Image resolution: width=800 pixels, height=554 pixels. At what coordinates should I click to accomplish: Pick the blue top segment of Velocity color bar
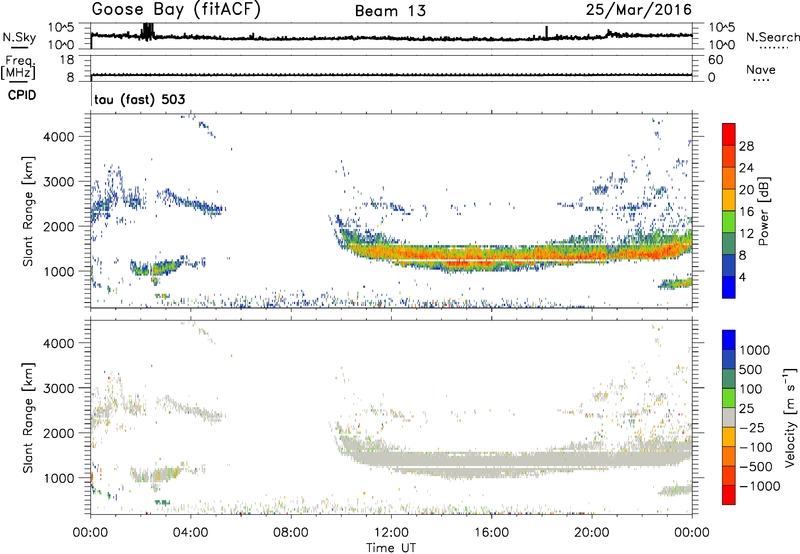click(729, 340)
